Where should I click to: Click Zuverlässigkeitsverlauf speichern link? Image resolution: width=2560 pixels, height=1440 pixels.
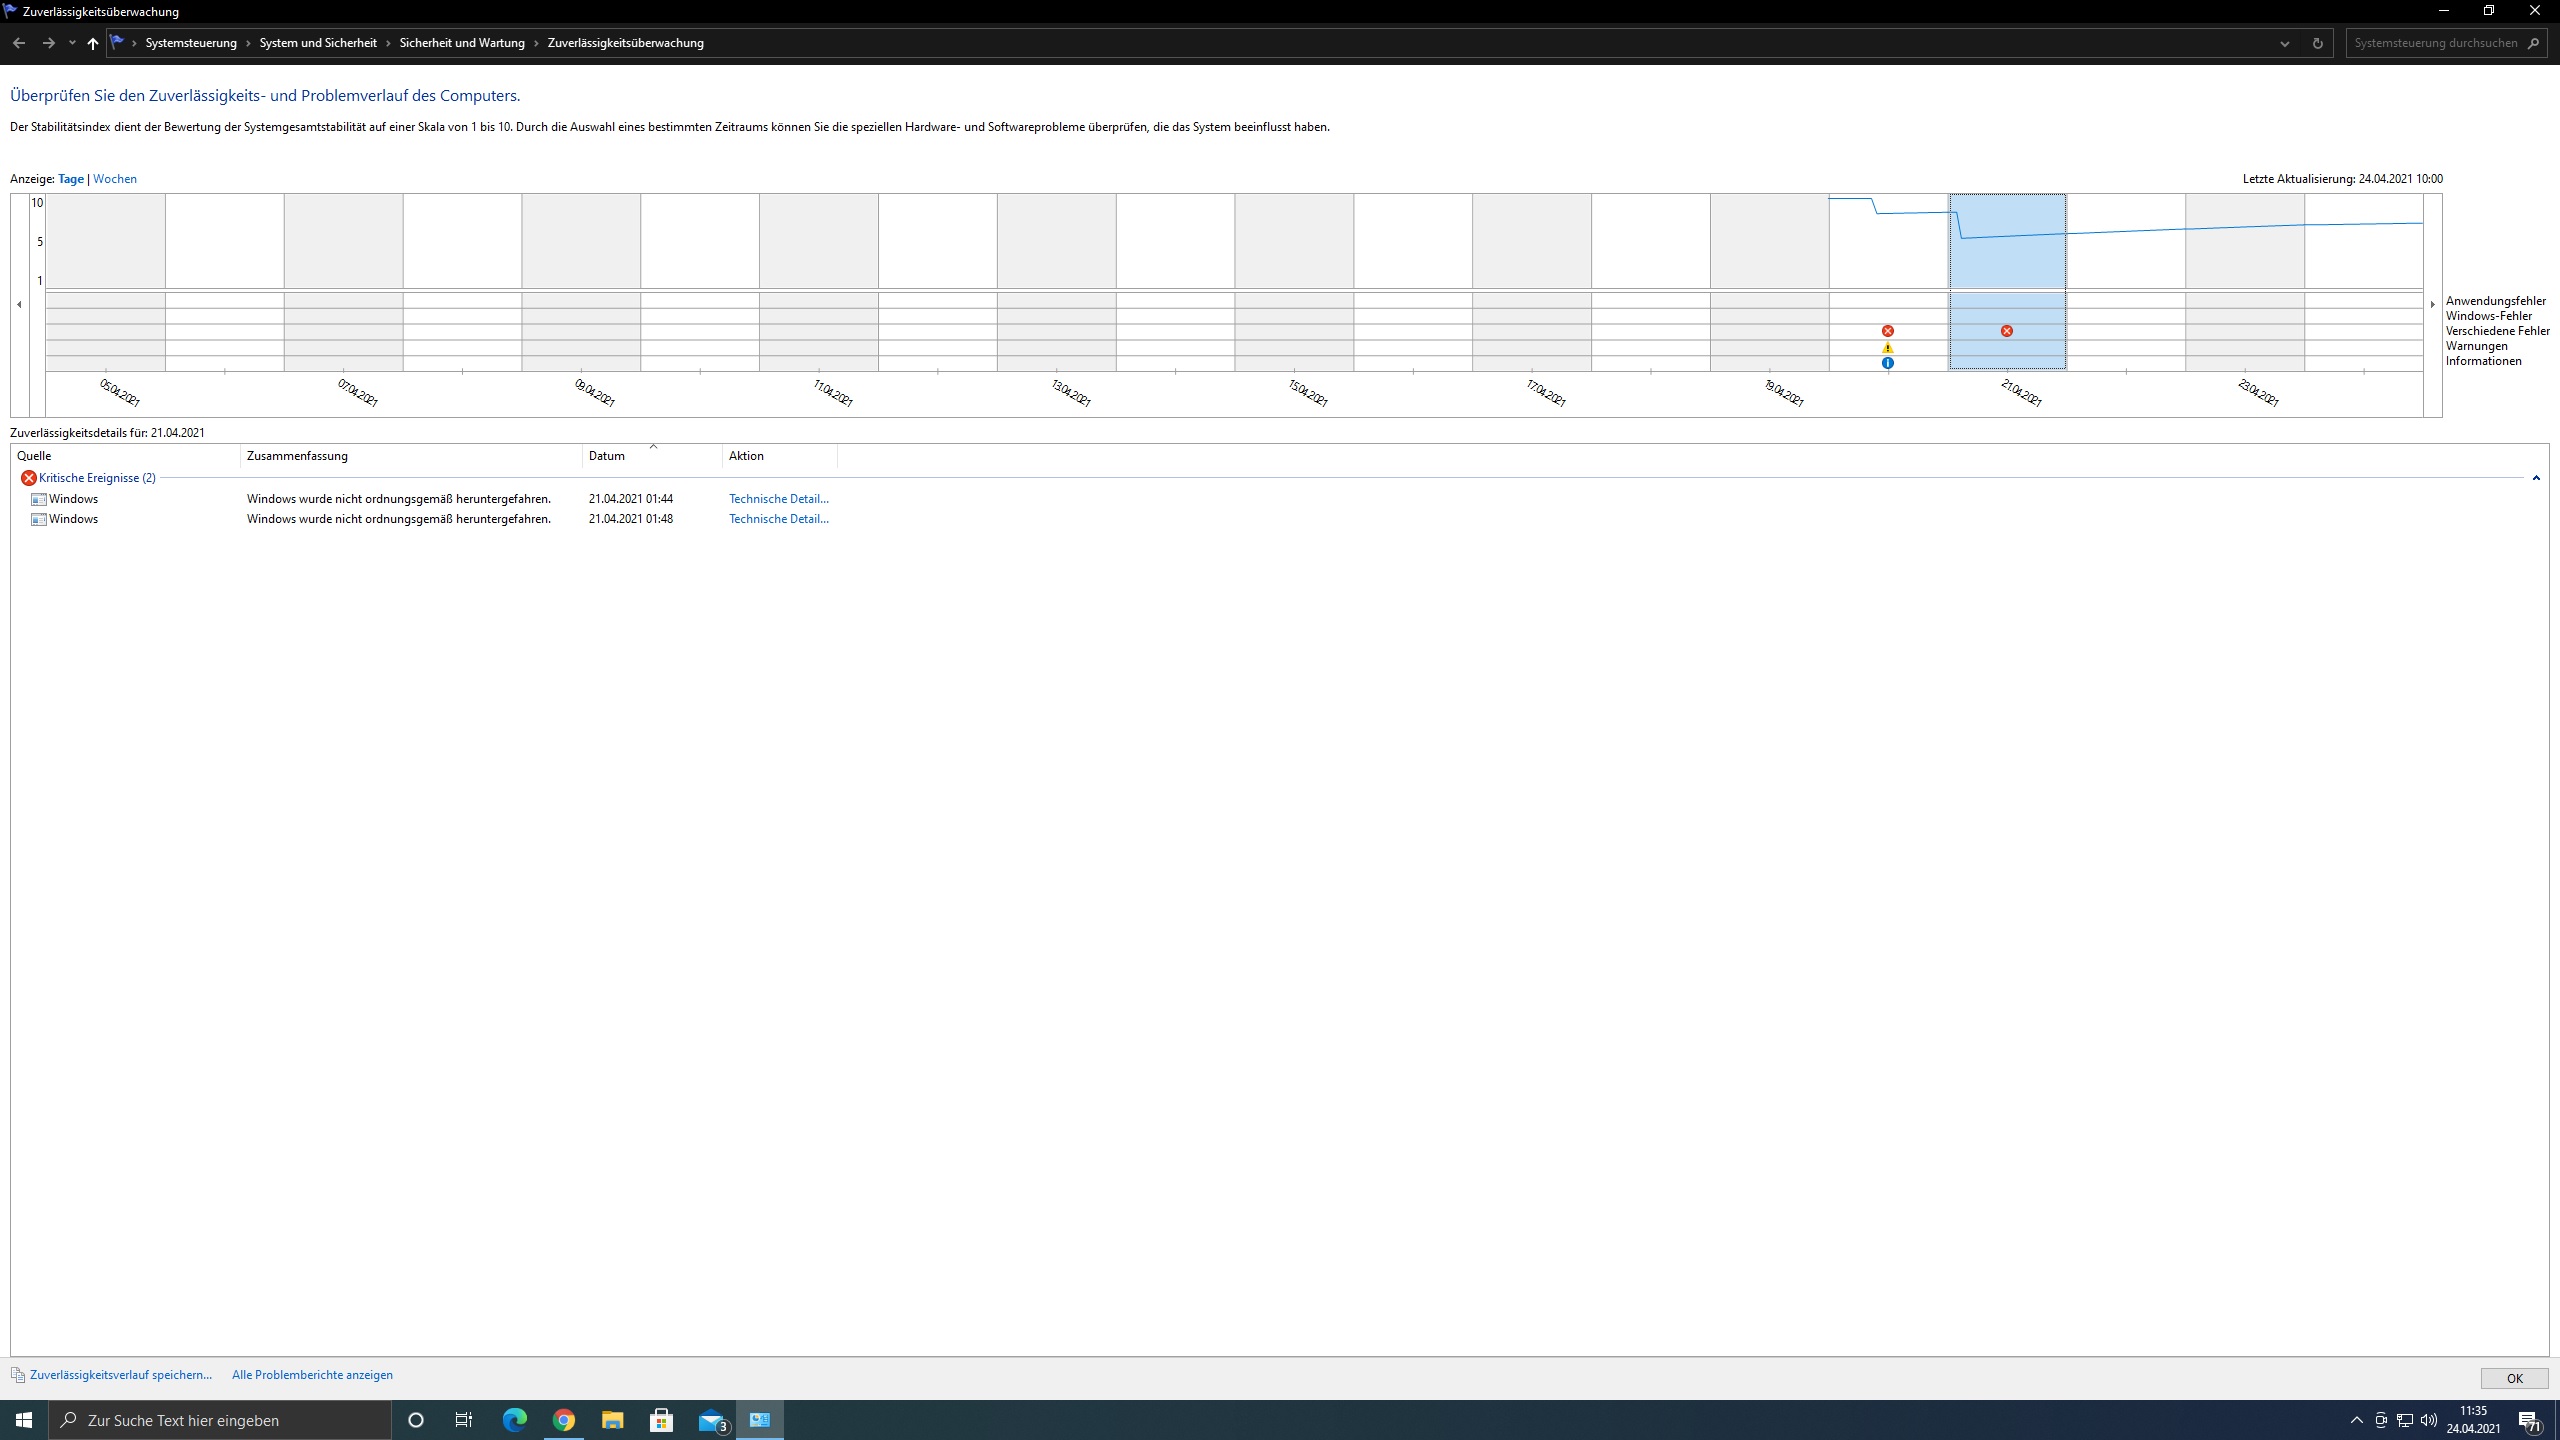[121, 1375]
